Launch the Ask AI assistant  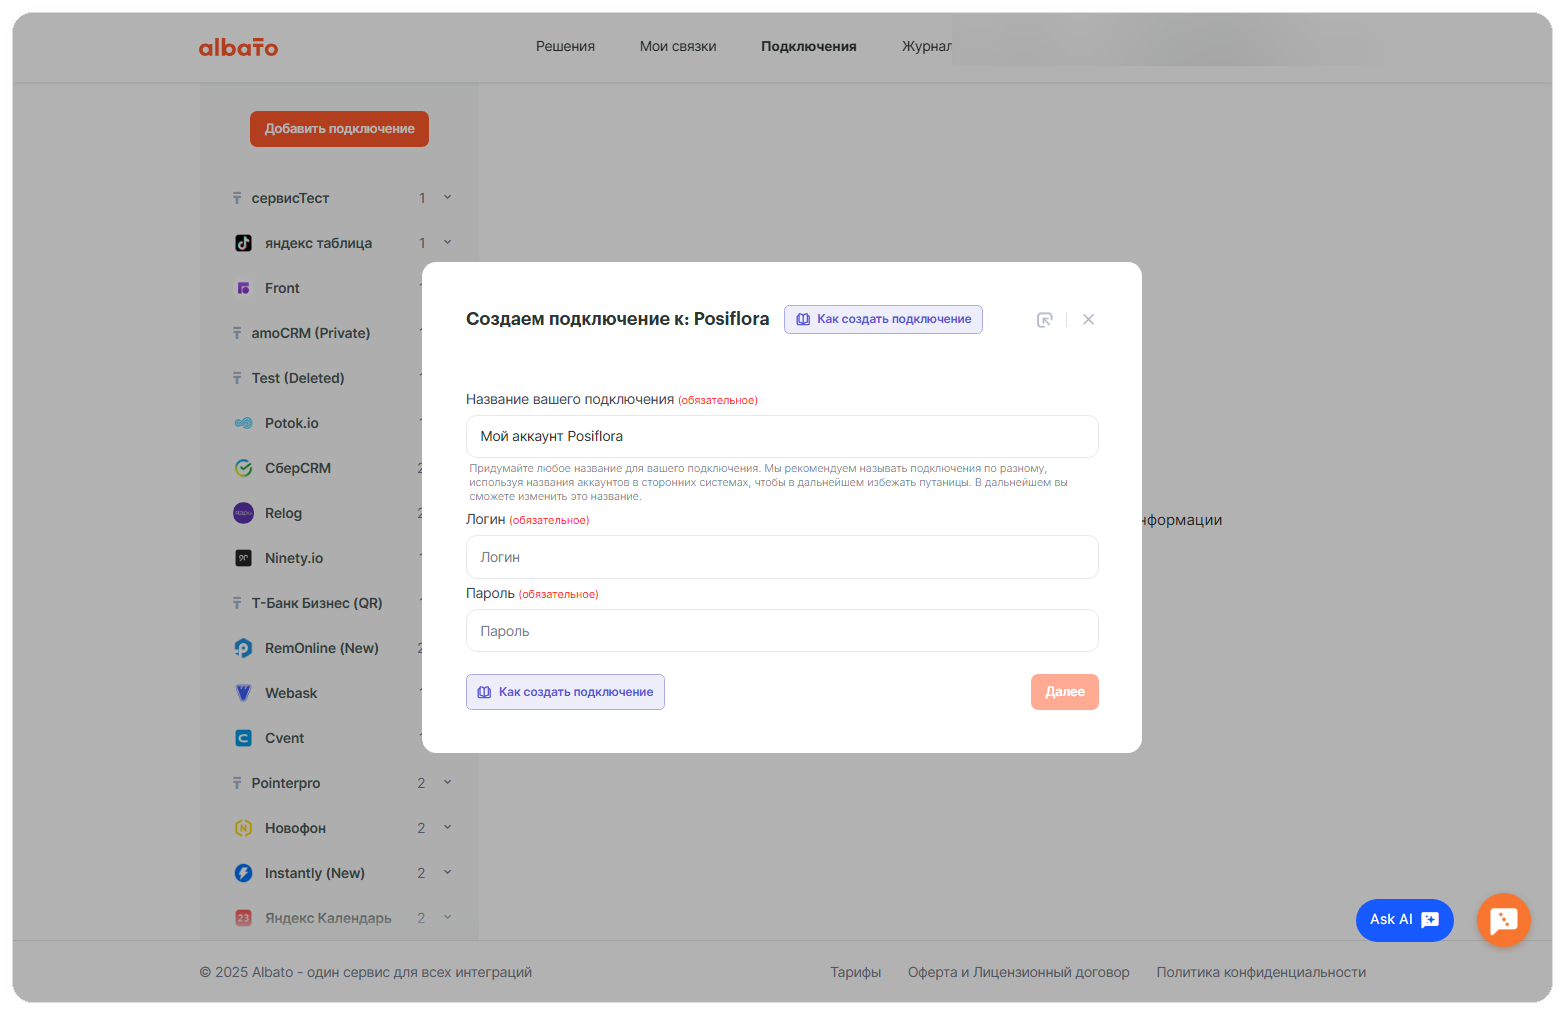click(x=1404, y=920)
